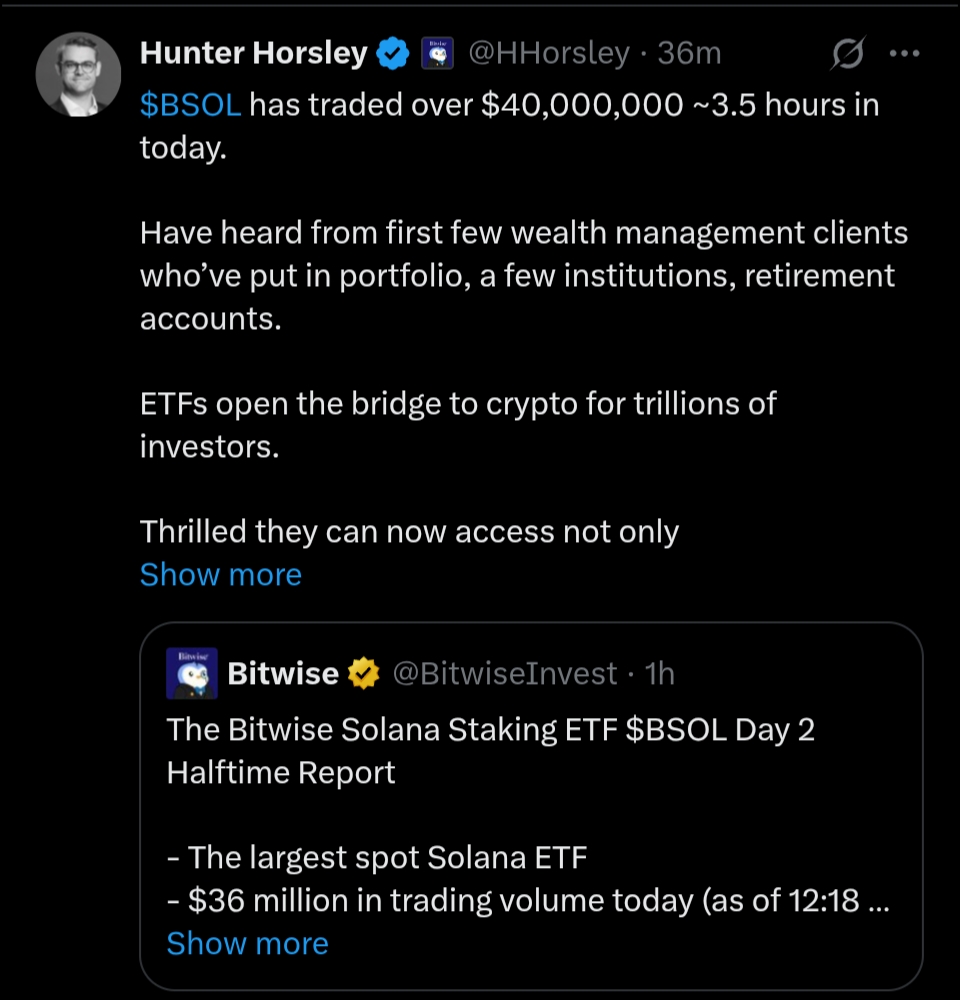Click the Hunter Horsley display name
The width and height of the screenshot is (960, 1000).
253,54
